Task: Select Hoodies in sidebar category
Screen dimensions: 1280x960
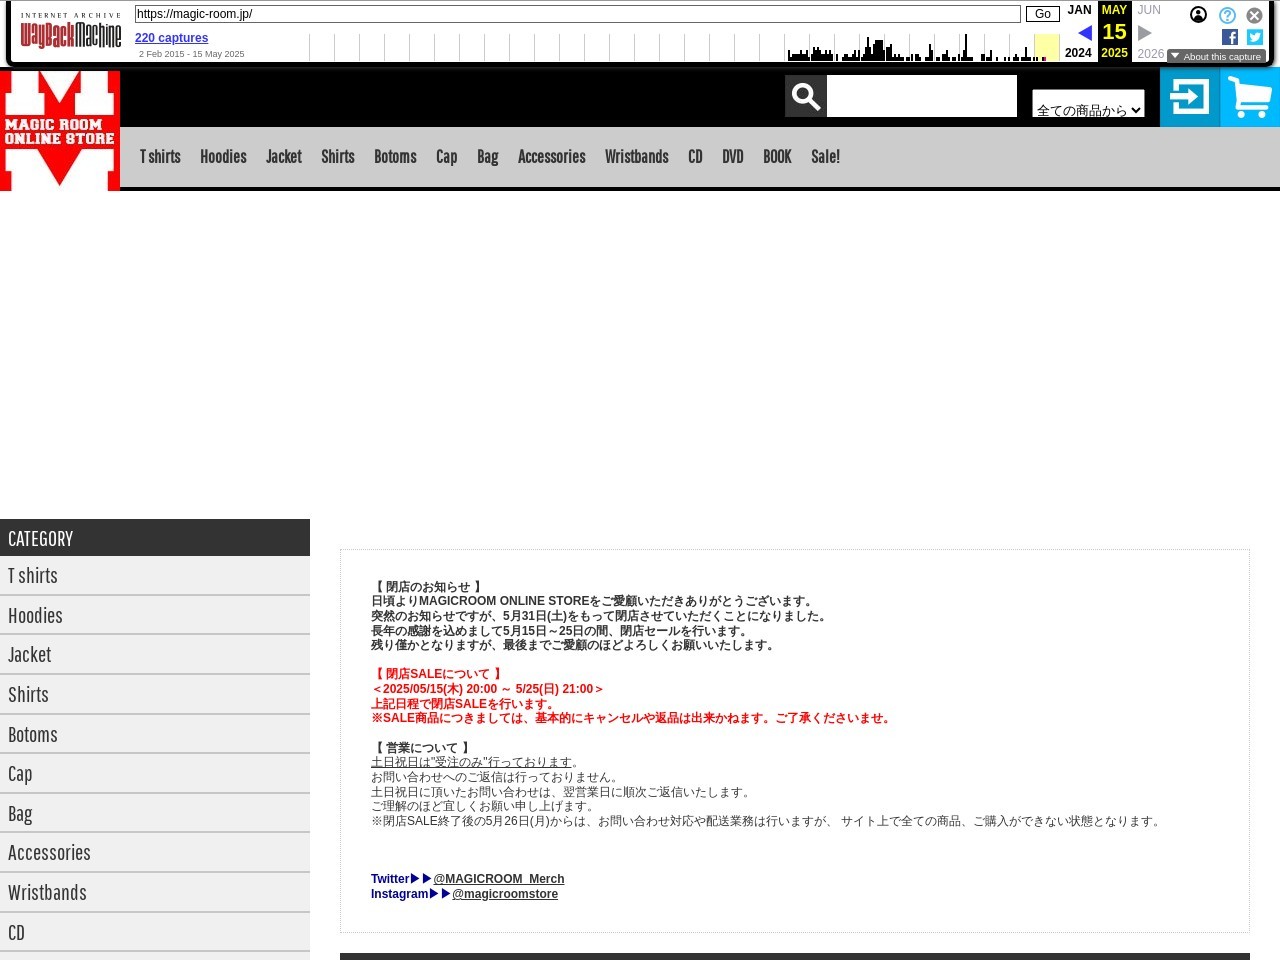Action: (155, 616)
